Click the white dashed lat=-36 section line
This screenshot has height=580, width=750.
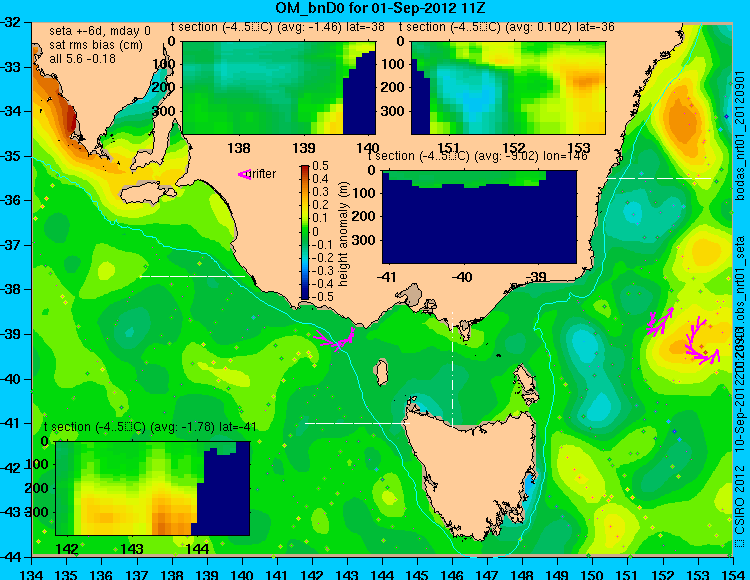pyautogui.click(x=659, y=178)
